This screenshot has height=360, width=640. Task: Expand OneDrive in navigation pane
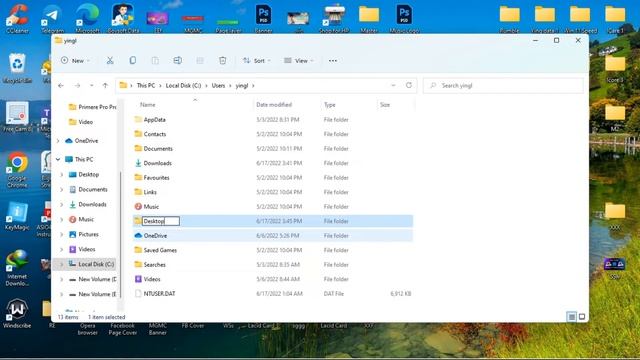tap(58, 141)
